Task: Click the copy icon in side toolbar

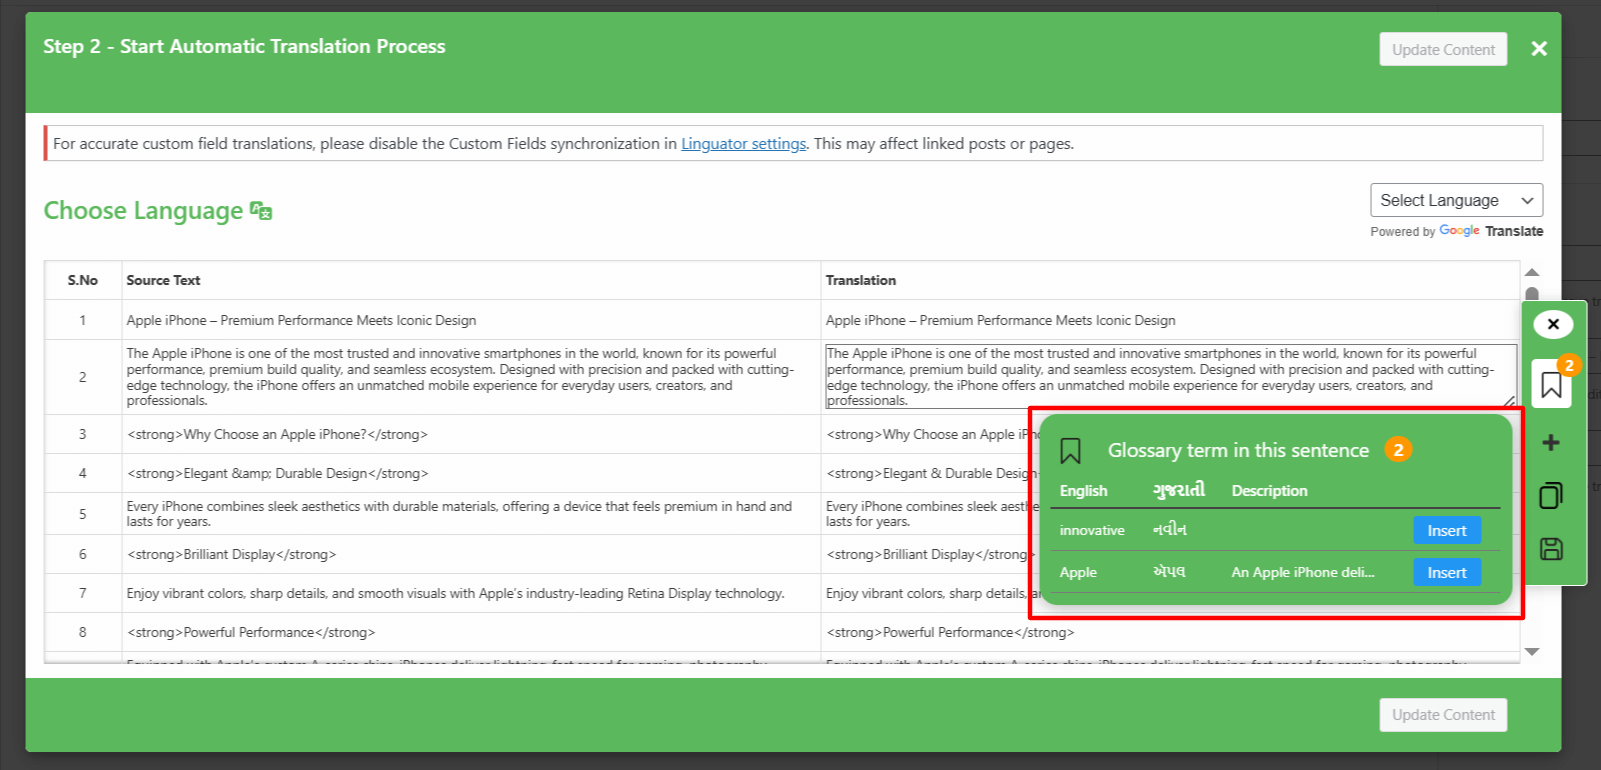Action: 1551,496
